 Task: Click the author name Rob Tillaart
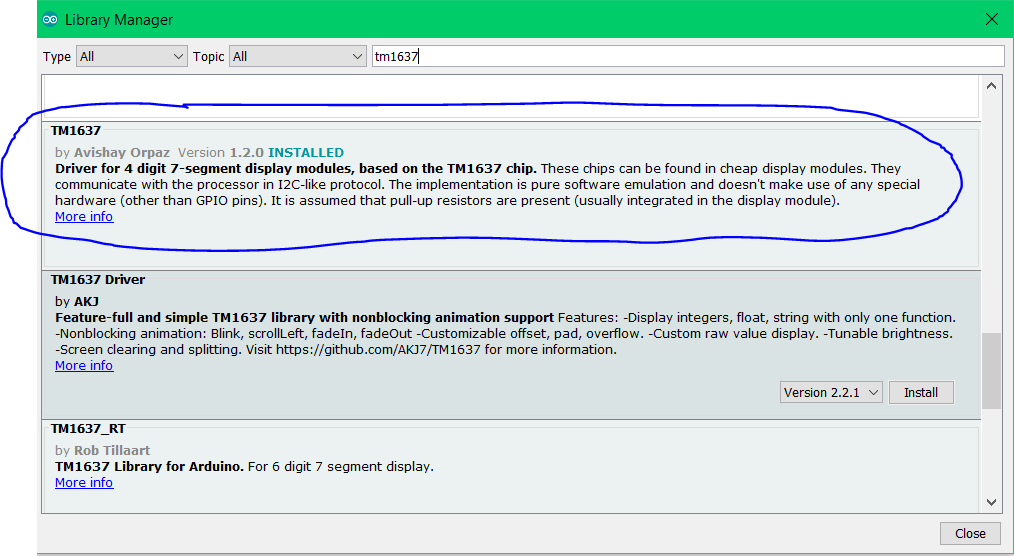click(x=112, y=451)
